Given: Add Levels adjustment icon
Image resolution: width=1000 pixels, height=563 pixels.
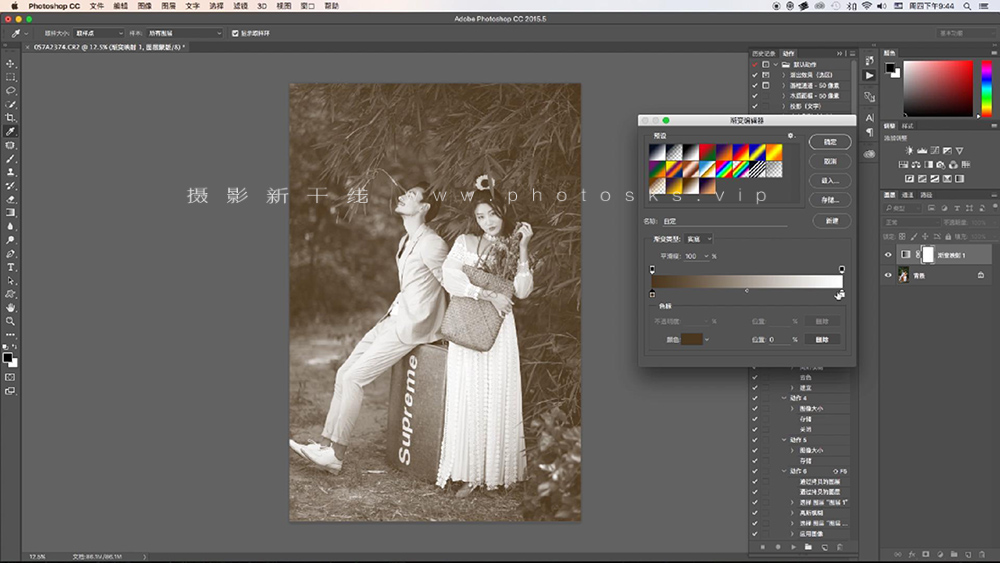Looking at the screenshot, I should click(x=922, y=150).
